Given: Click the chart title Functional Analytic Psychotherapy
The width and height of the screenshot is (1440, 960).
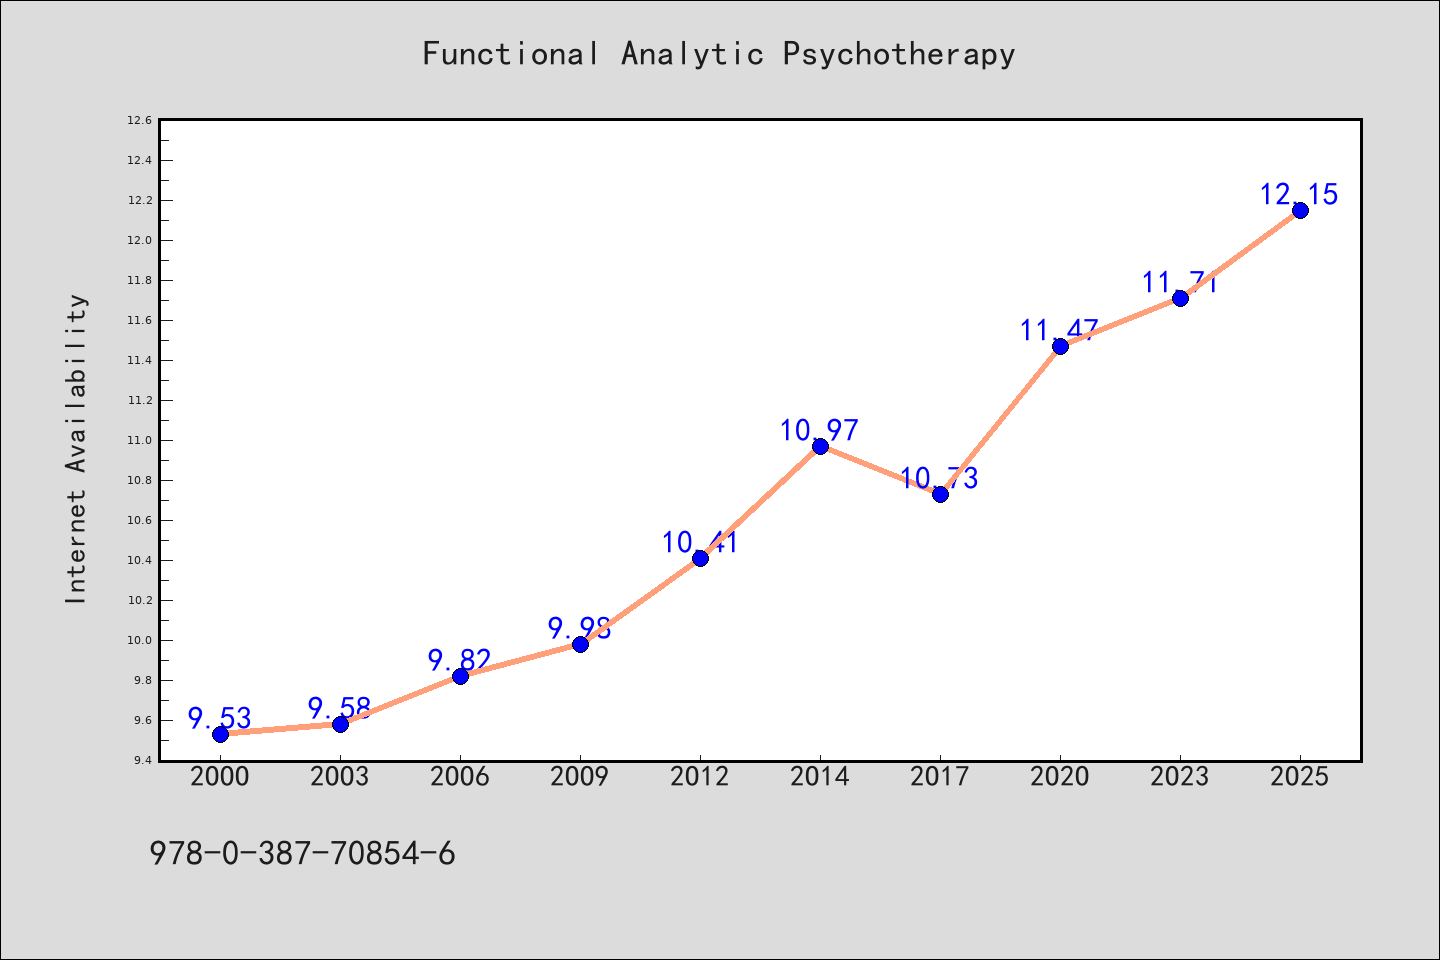Looking at the screenshot, I should [x=718, y=54].
